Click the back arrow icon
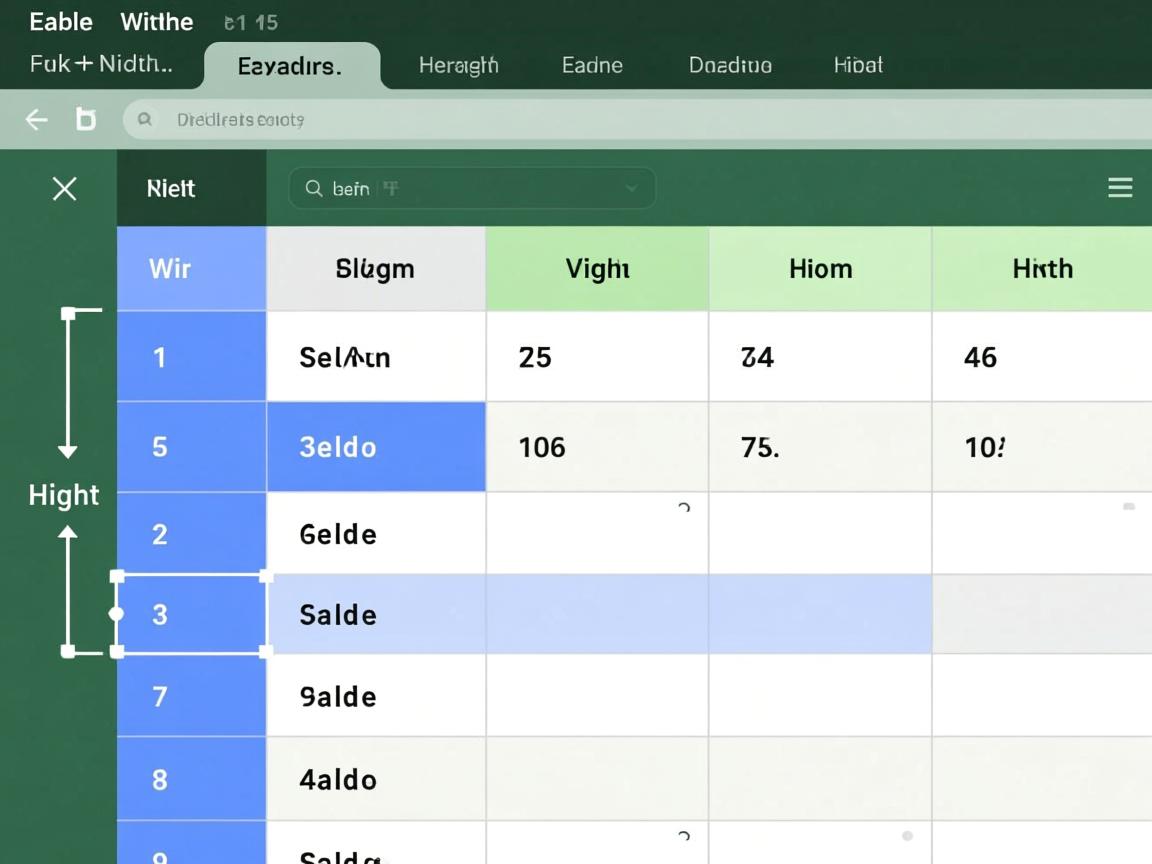1152x864 pixels. coord(37,120)
